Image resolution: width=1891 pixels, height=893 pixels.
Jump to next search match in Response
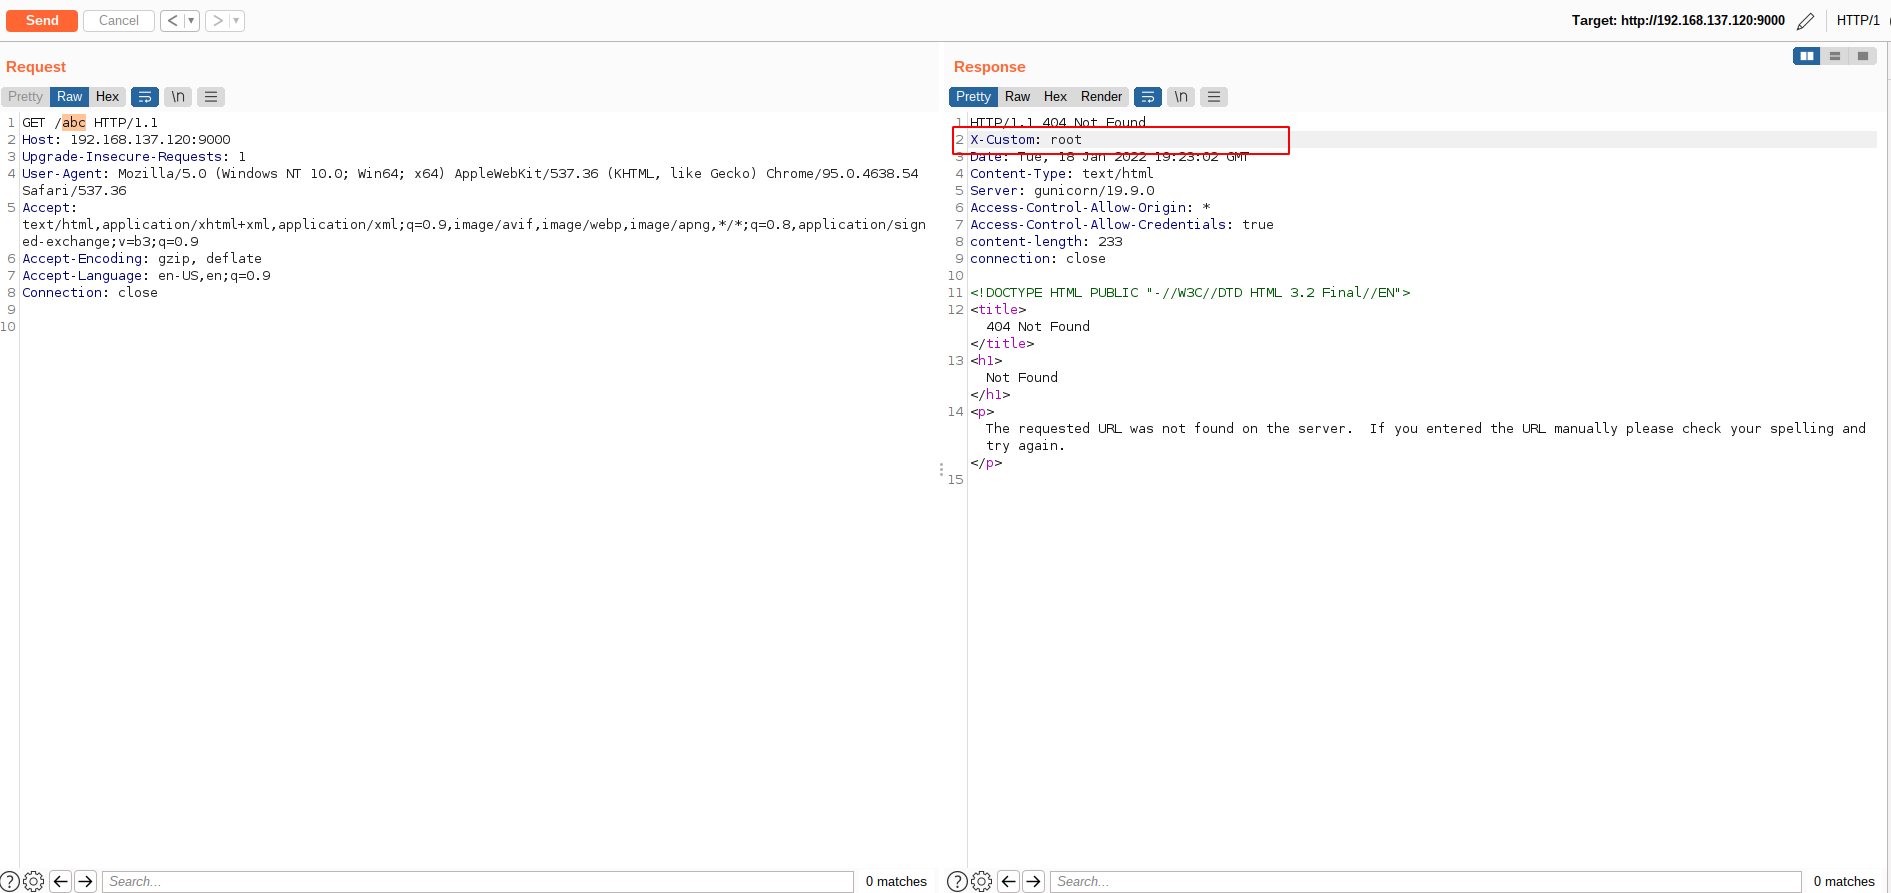point(1034,881)
